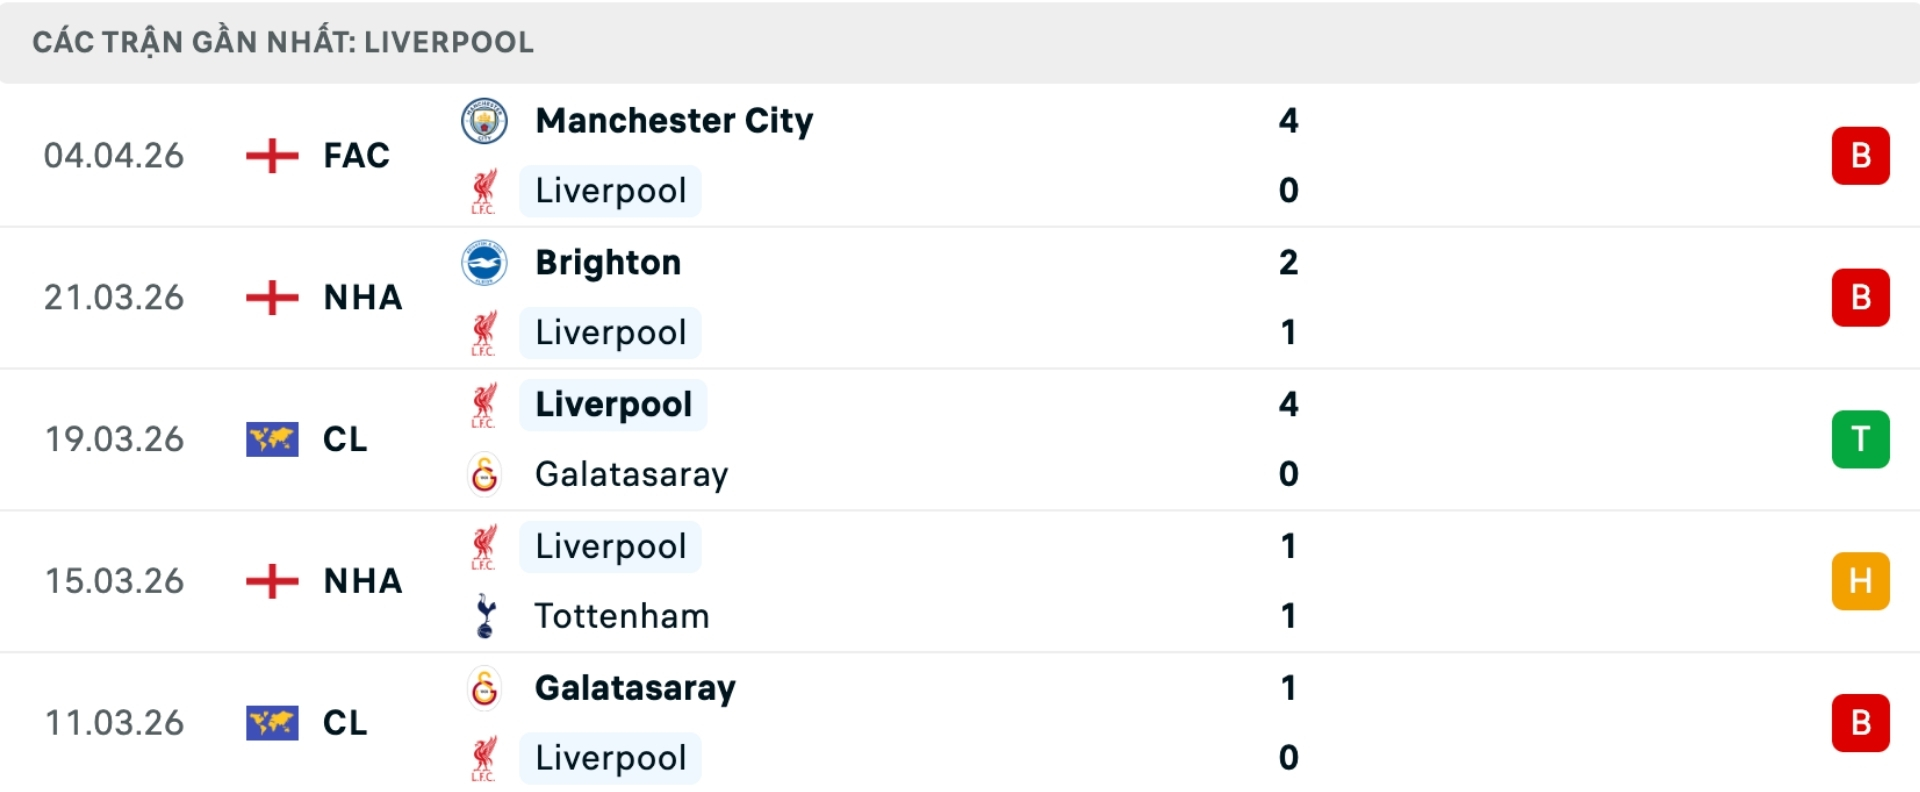This screenshot has width=1920, height=792.
Task: Click the 4 score for Manchester City
Action: pyautogui.click(x=1288, y=121)
